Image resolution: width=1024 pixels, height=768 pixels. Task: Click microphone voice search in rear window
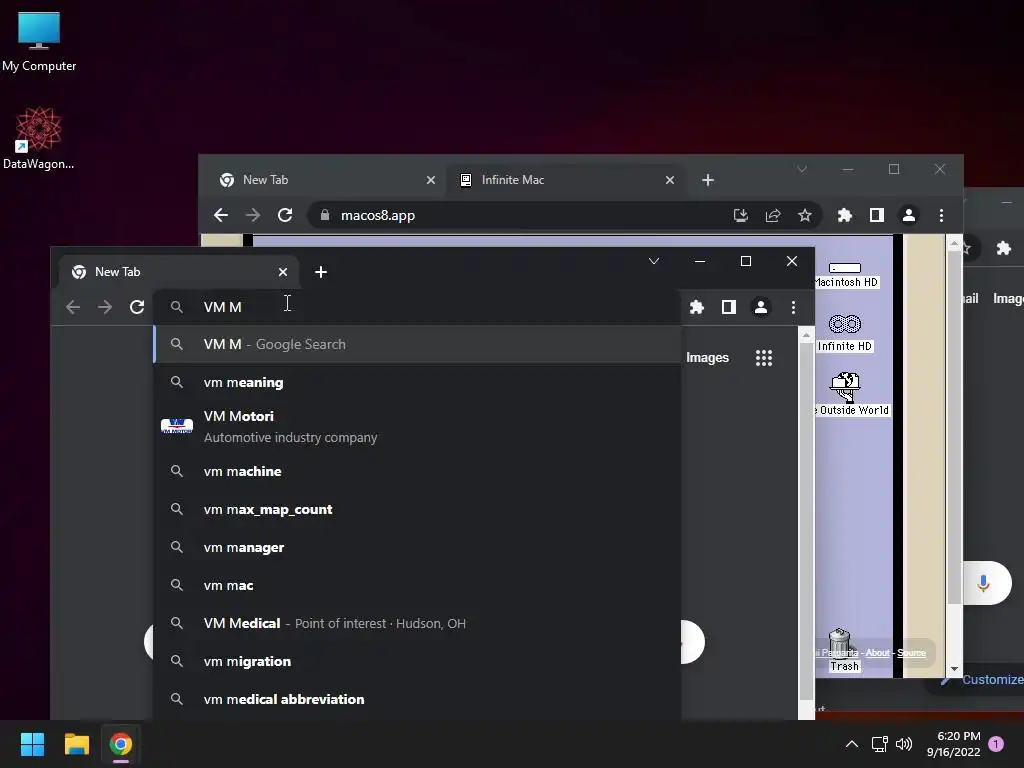[984, 583]
